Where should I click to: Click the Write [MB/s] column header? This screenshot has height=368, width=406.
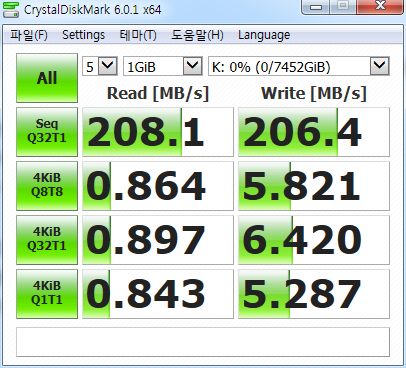click(x=314, y=93)
